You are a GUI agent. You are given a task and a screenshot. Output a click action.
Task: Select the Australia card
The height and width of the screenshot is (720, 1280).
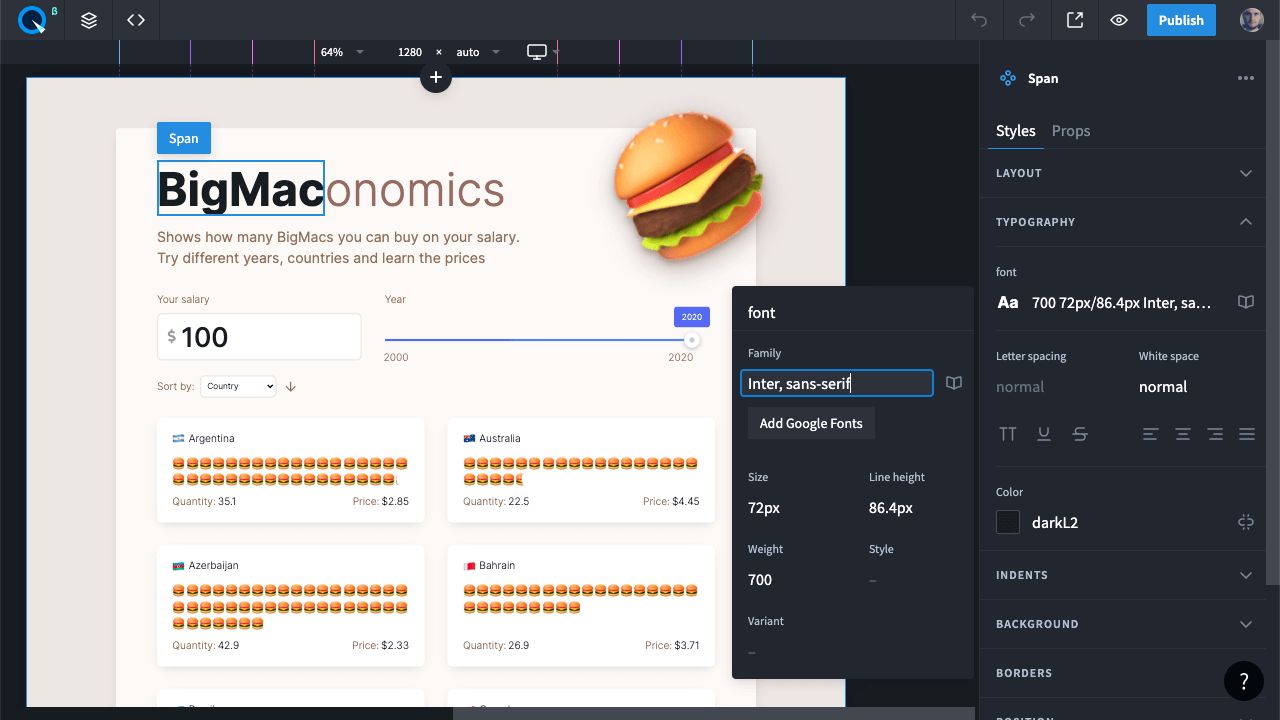581,470
